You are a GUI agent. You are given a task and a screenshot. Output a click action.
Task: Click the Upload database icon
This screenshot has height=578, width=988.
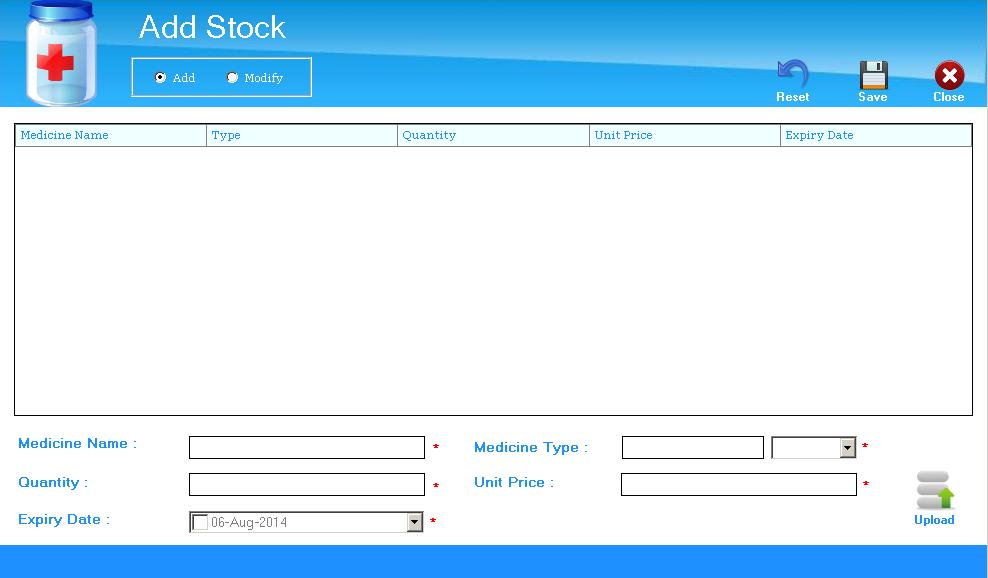click(935, 490)
